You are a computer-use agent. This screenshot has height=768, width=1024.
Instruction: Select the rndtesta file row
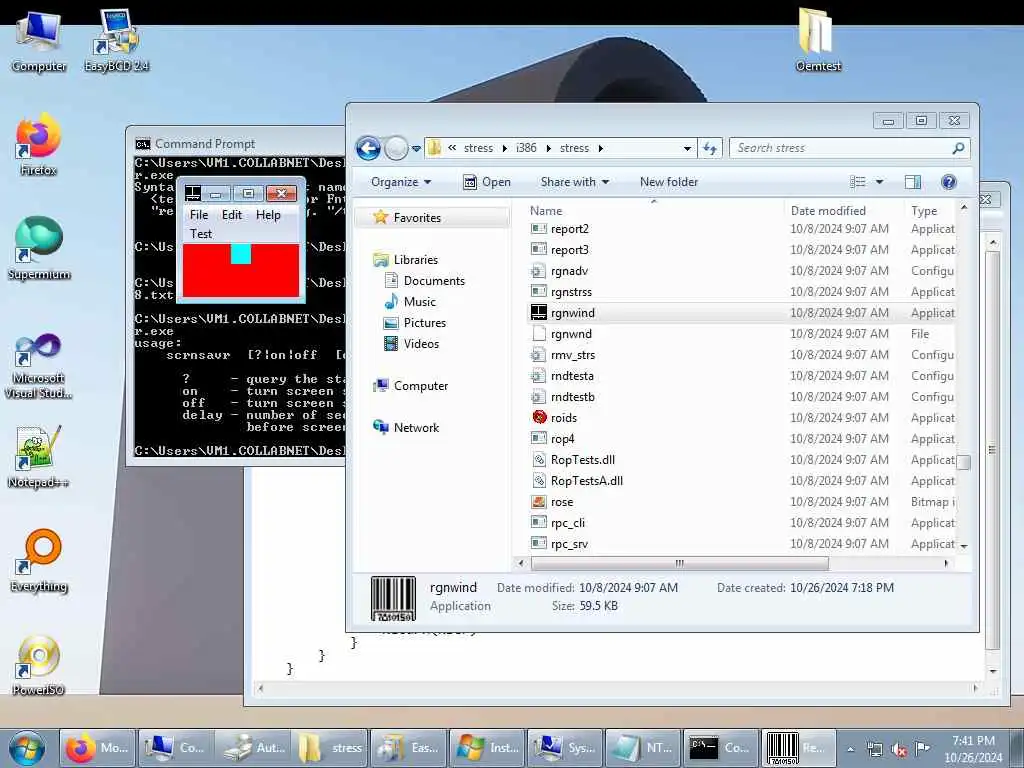[x=742, y=376]
